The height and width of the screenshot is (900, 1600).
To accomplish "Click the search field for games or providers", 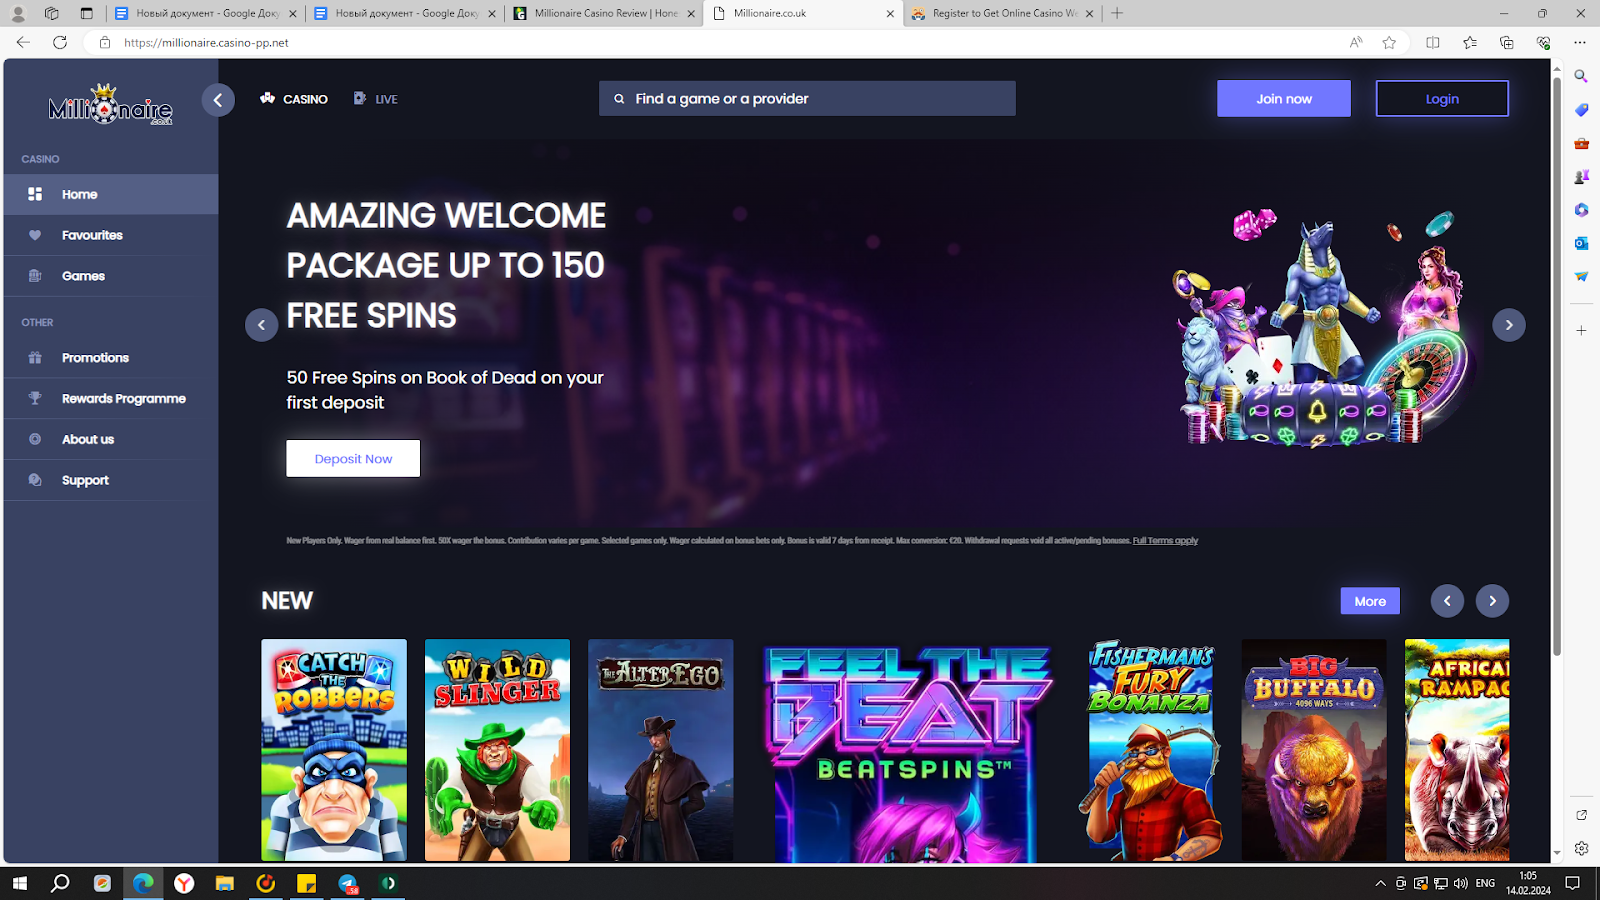I will click(807, 99).
